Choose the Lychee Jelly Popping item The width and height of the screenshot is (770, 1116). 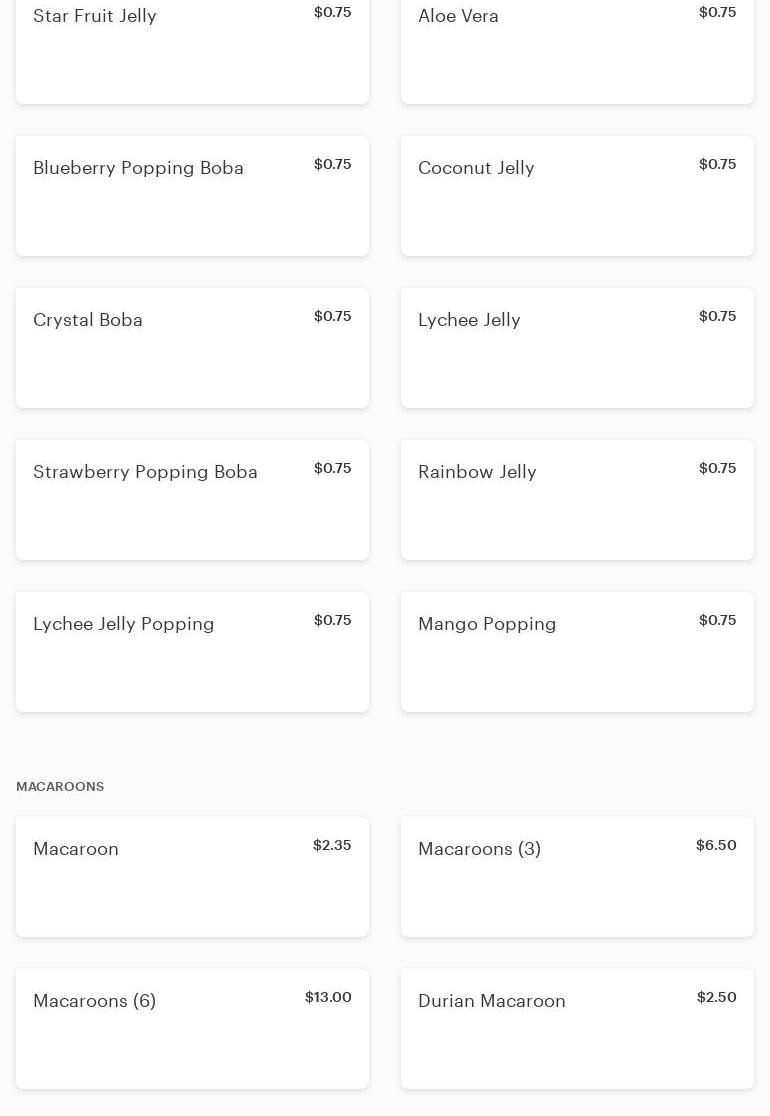[192, 652]
